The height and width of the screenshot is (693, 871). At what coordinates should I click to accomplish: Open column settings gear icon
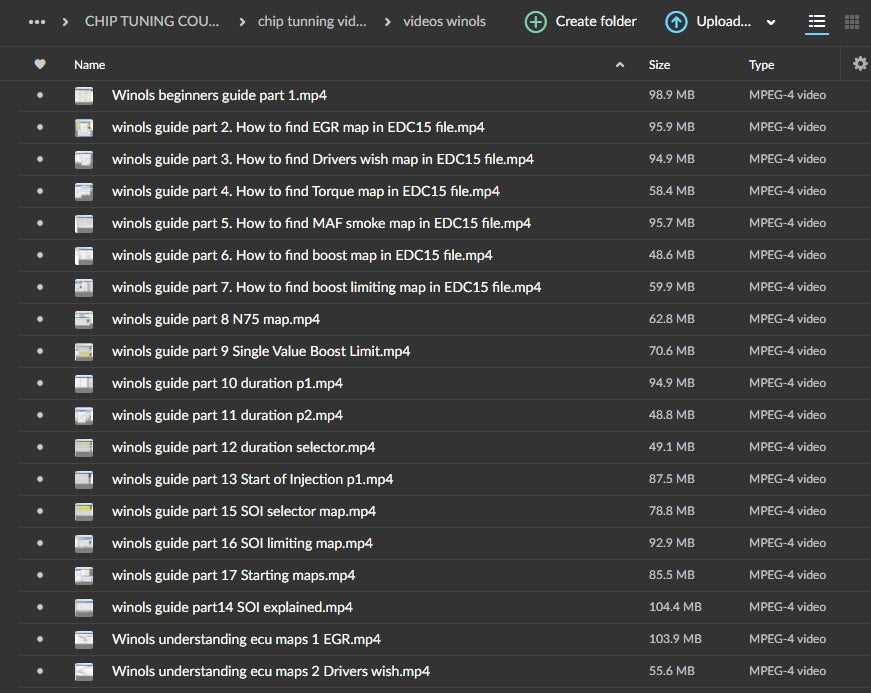pos(860,64)
